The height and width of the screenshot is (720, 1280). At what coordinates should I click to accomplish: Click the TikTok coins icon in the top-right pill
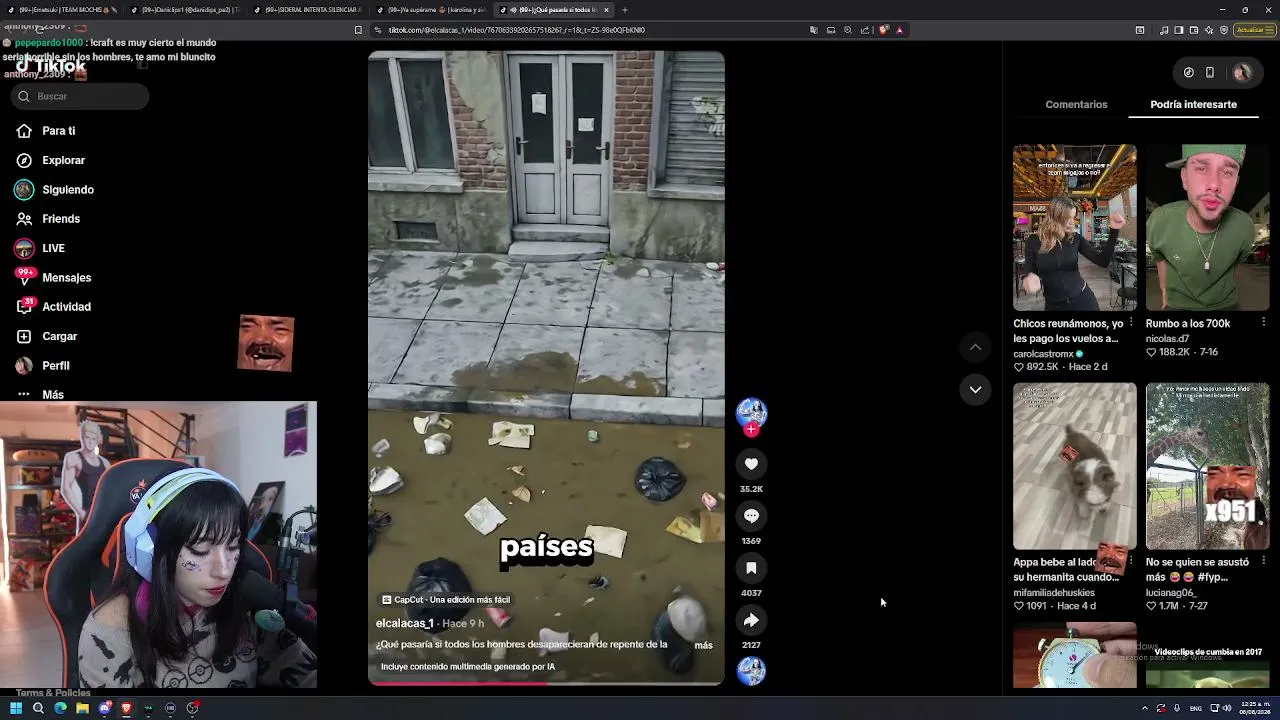click(1188, 72)
